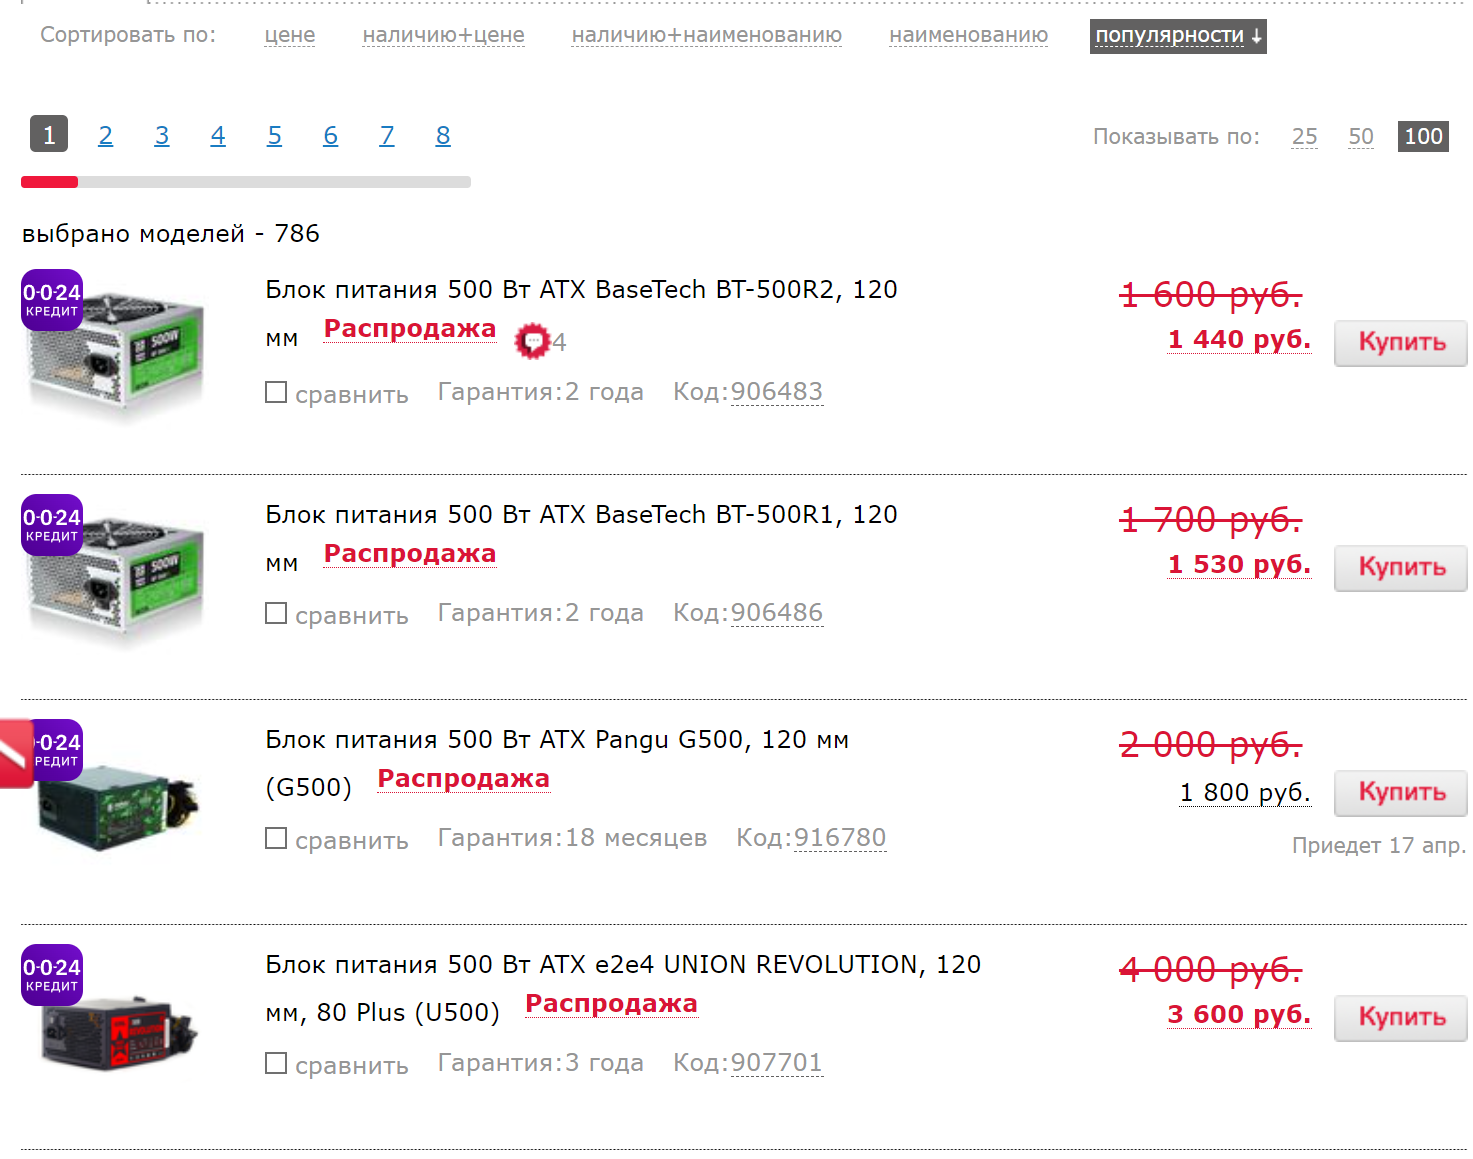This screenshot has height=1159, width=1473.
Task: Tick compare checkbox for BaseTech BT-500R1
Action: click(x=276, y=613)
